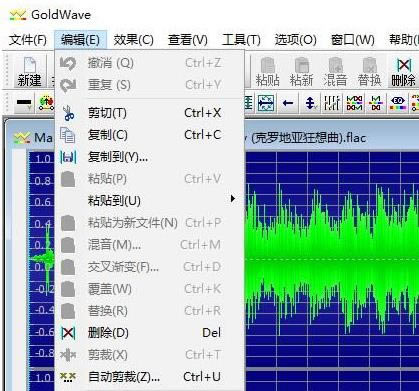Click the dotted trim icon beside 自动剪裁
Image resolution: width=419 pixels, height=391 pixels.
pos(68,377)
